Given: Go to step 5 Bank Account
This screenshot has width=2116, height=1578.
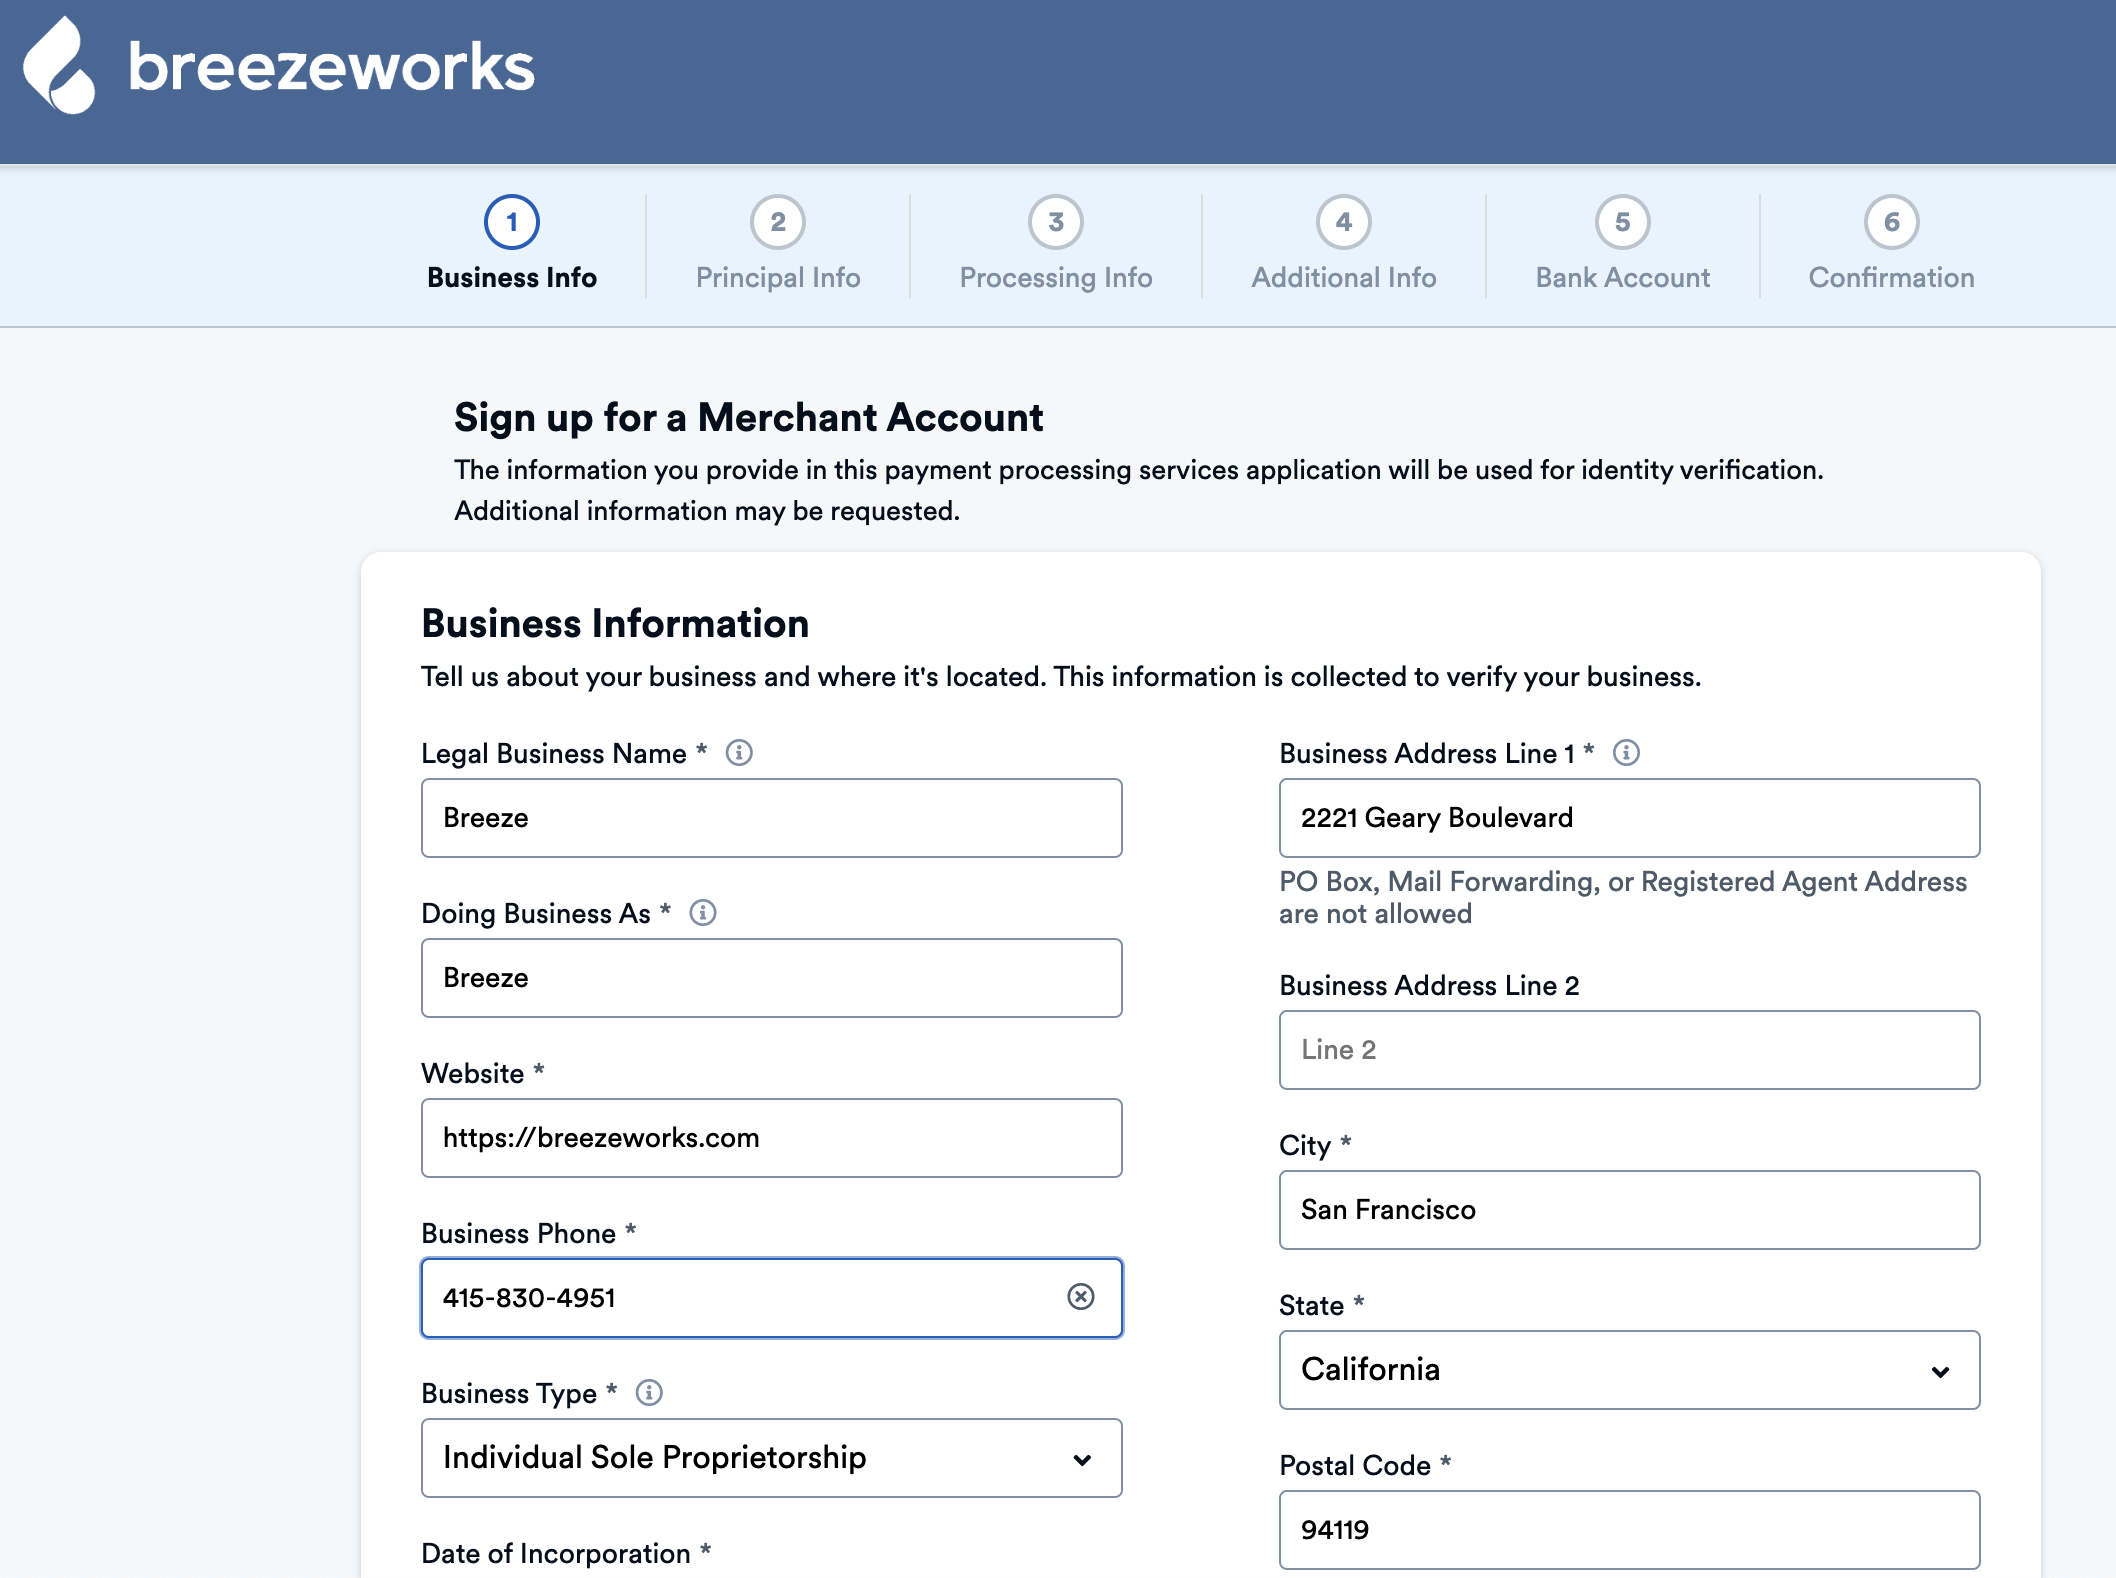Looking at the screenshot, I should click(1623, 245).
